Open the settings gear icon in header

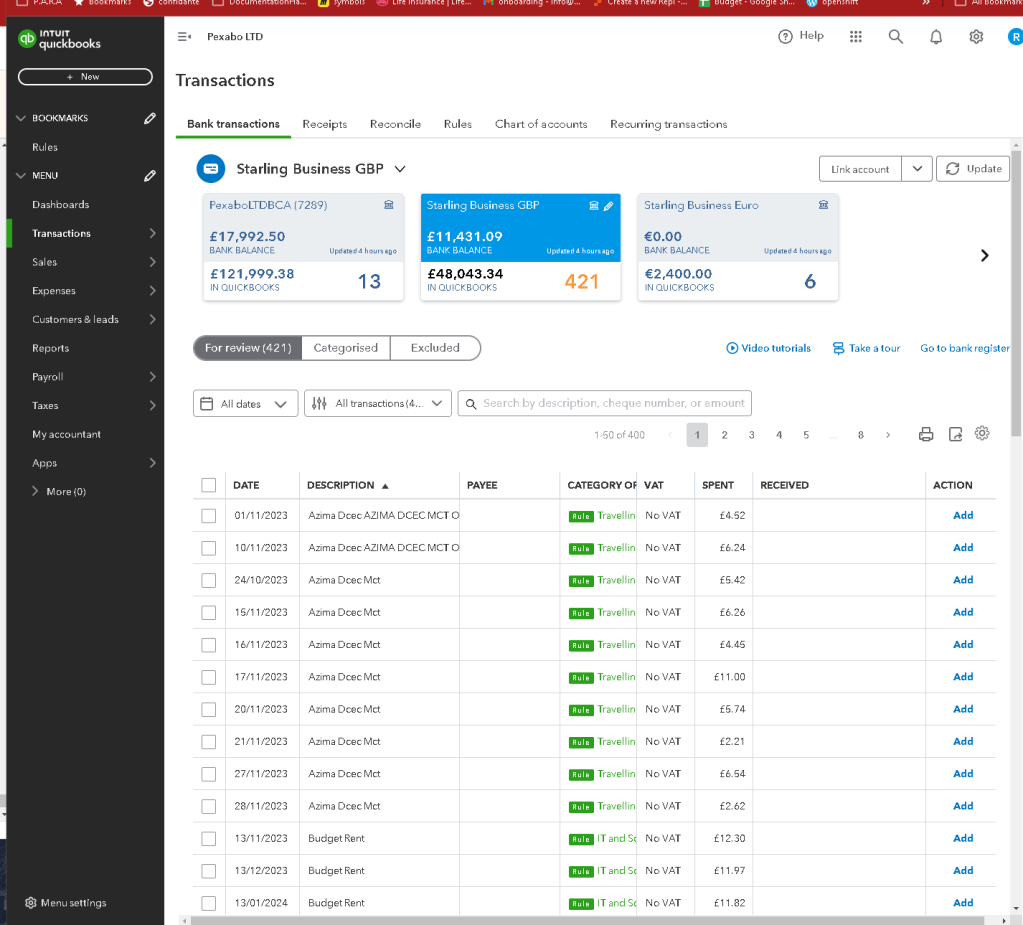976,37
